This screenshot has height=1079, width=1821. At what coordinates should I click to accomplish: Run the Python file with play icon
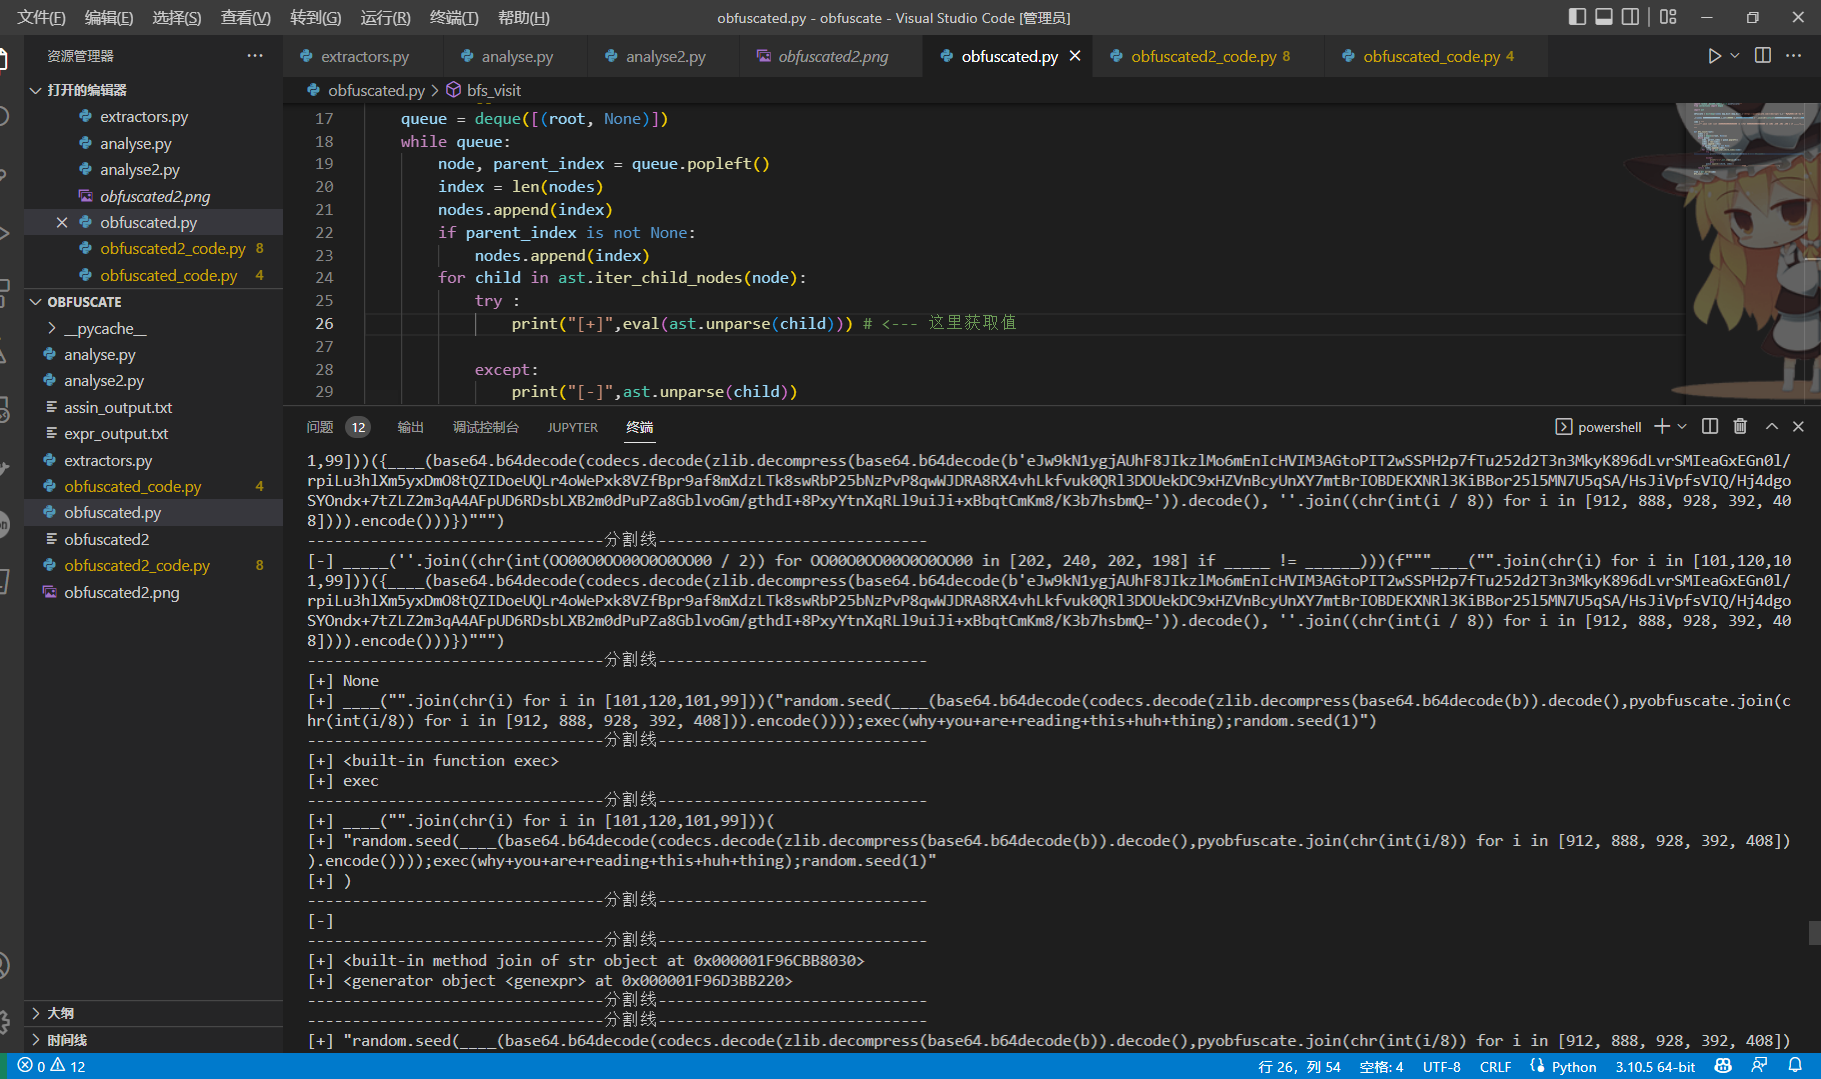pos(1714,56)
